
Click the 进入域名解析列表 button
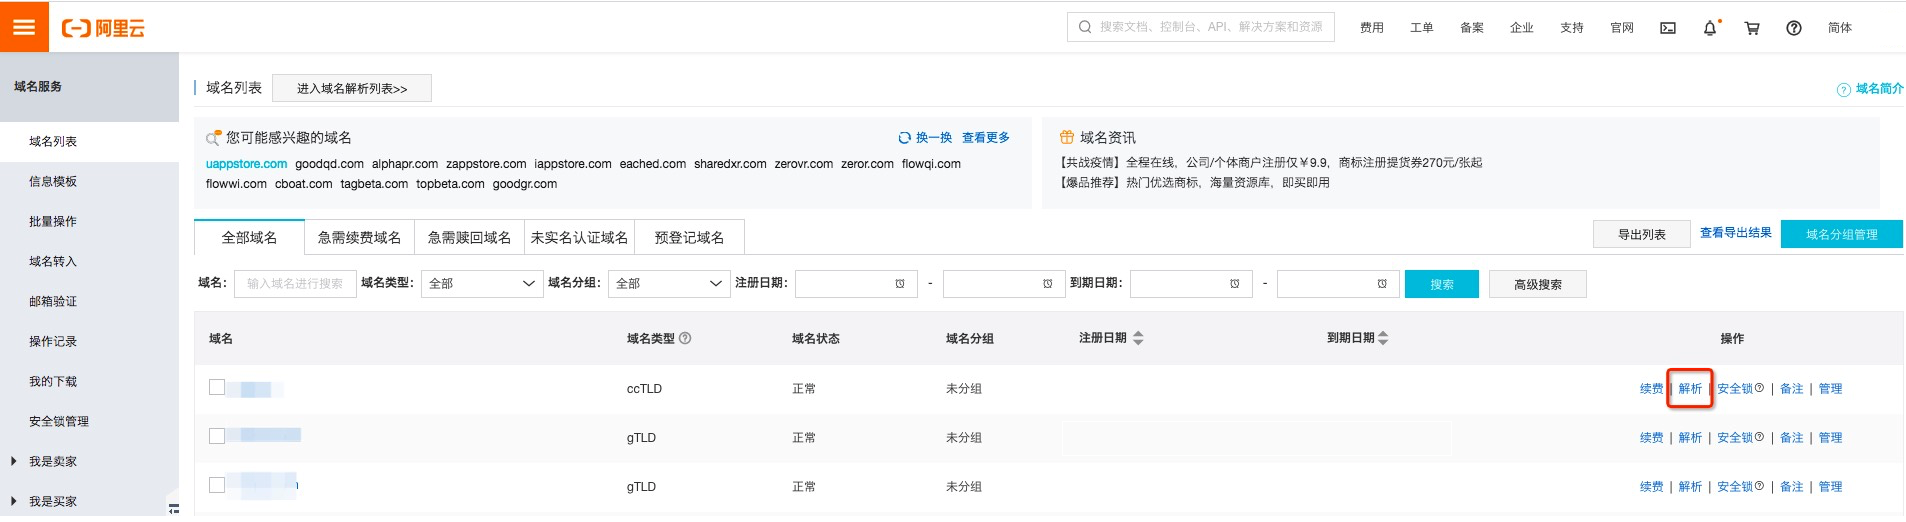[352, 89]
